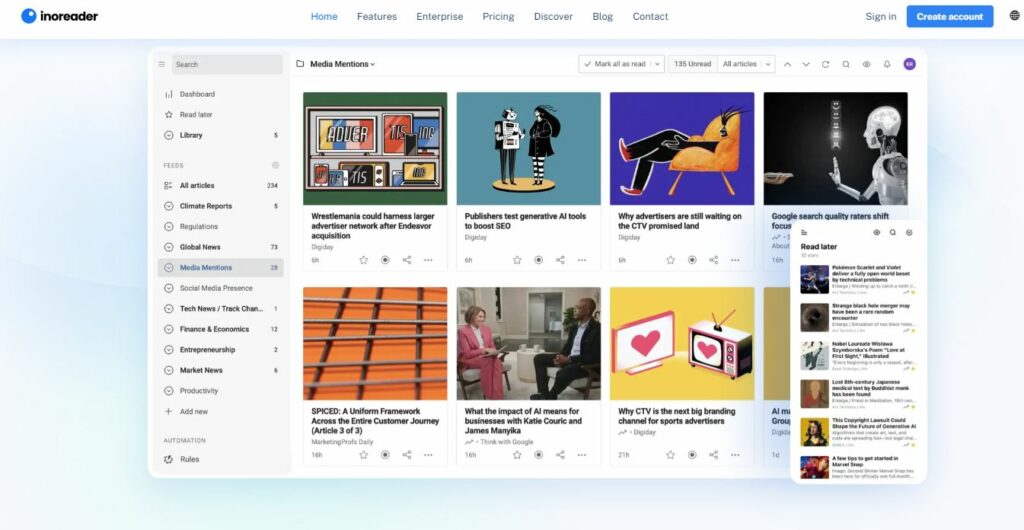Image resolution: width=1024 pixels, height=530 pixels.
Task: Open the Wrestlemania article thumbnail
Action: pos(375,148)
